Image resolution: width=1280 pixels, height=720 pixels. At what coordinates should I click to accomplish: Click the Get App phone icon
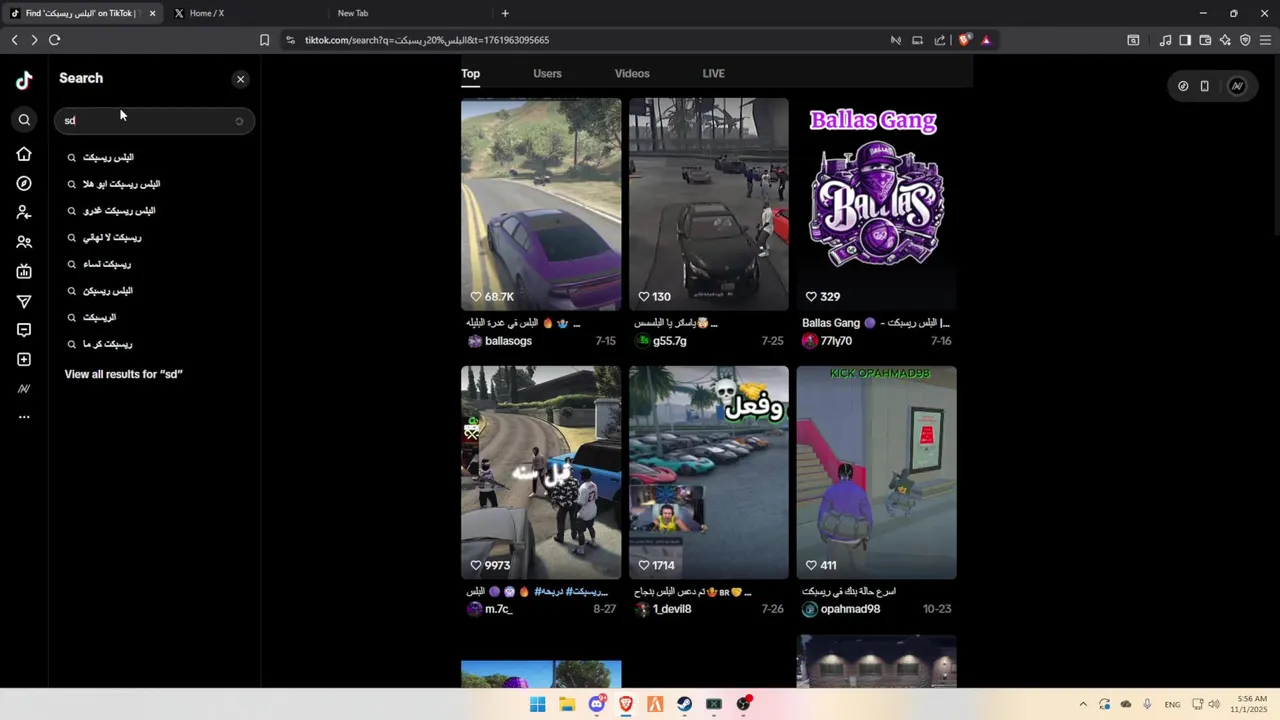pos(1205,86)
